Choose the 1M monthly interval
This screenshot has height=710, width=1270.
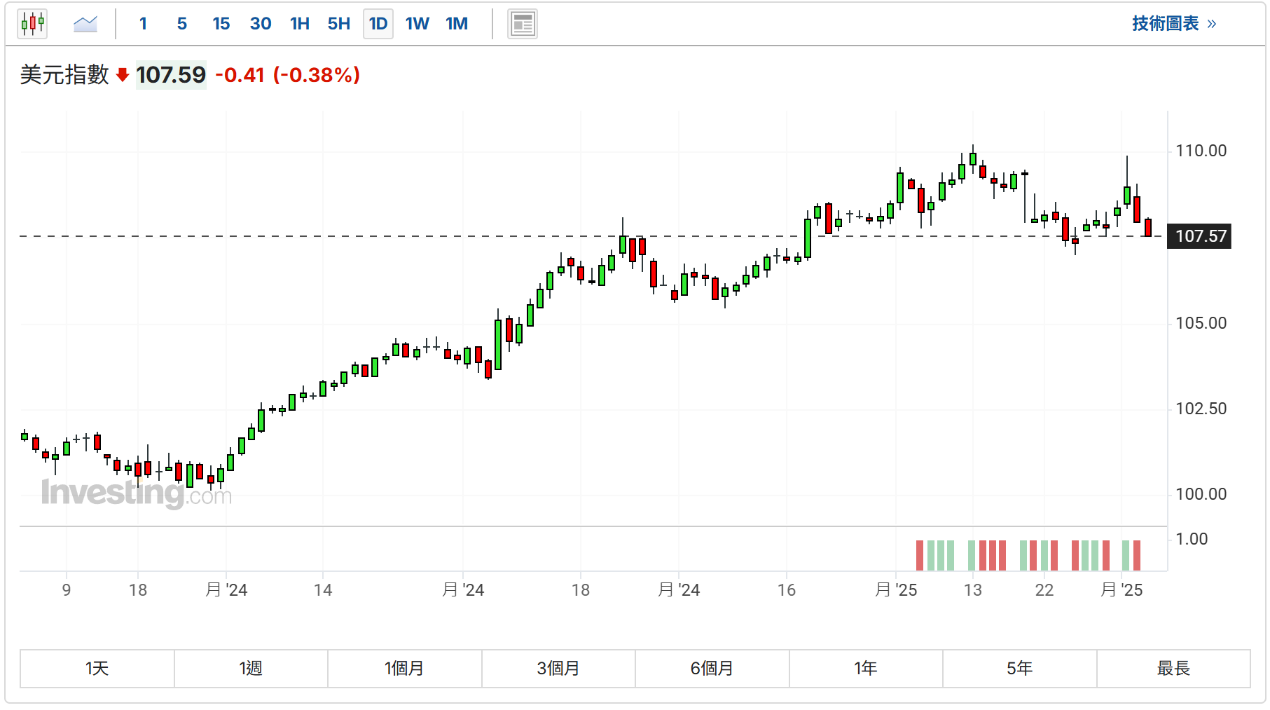click(456, 23)
